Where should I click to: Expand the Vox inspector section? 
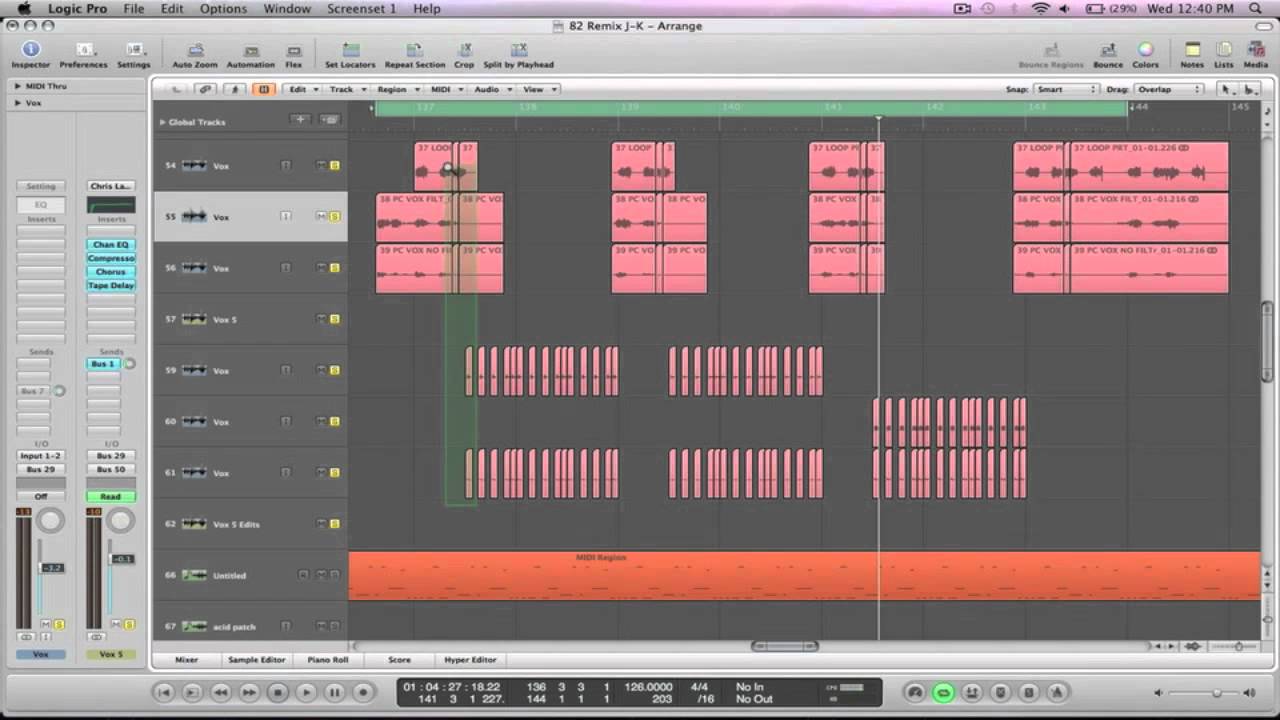(17, 103)
